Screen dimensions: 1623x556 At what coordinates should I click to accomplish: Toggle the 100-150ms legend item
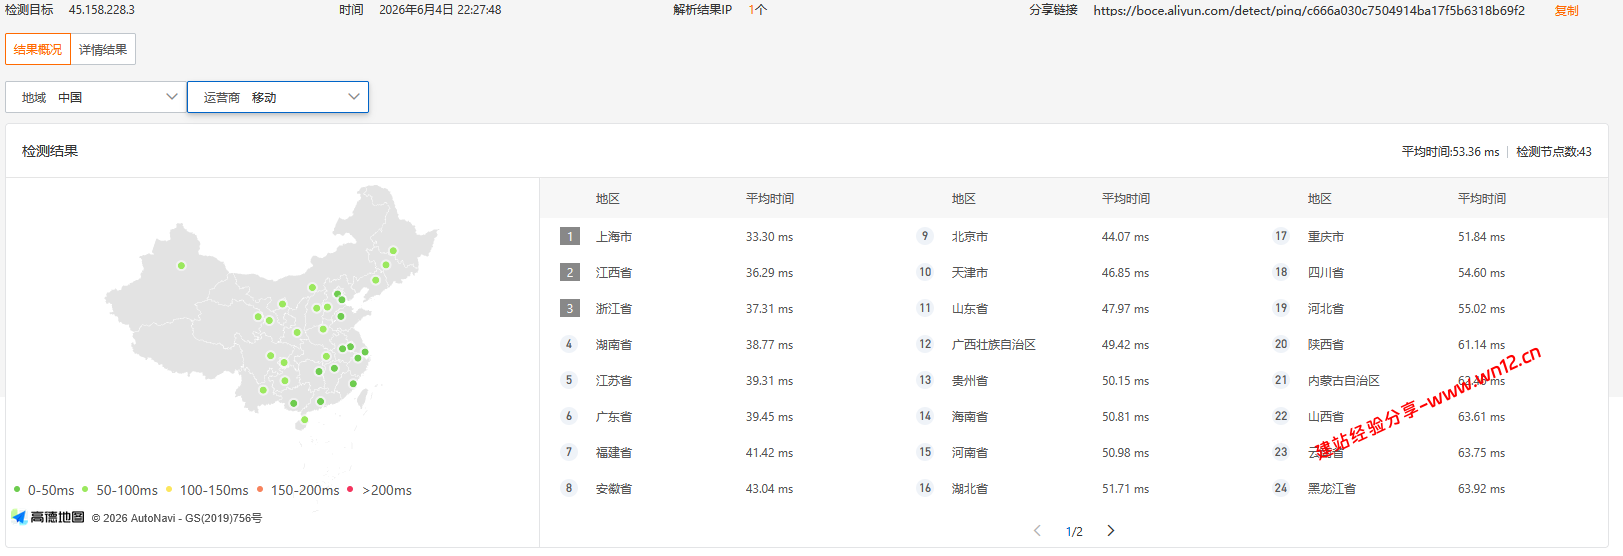click(207, 490)
